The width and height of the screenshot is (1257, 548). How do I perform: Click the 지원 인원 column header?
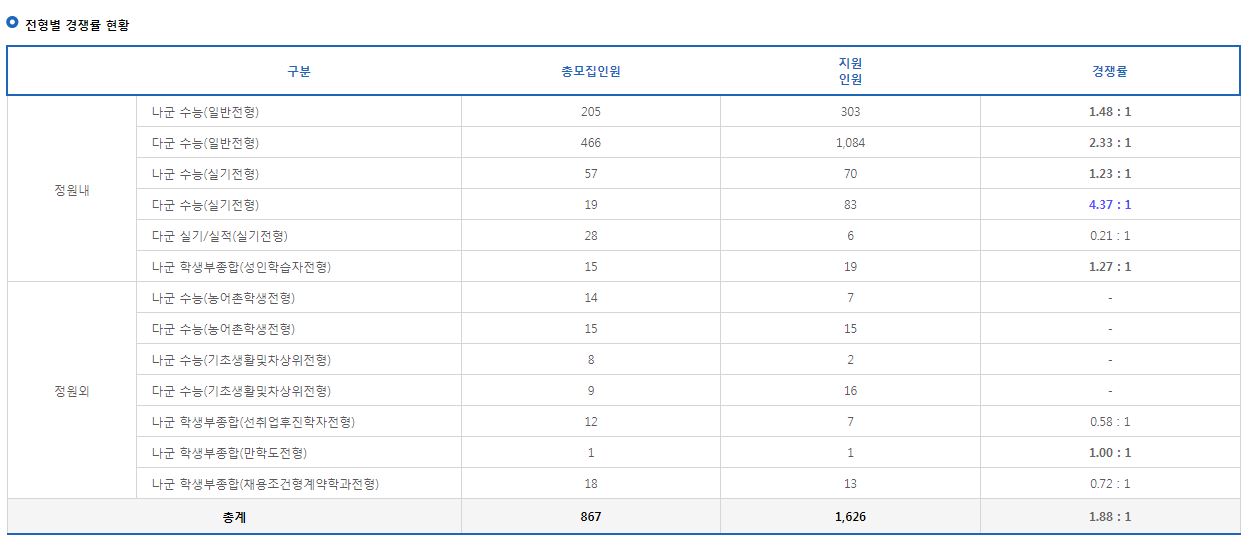point(850,71)
